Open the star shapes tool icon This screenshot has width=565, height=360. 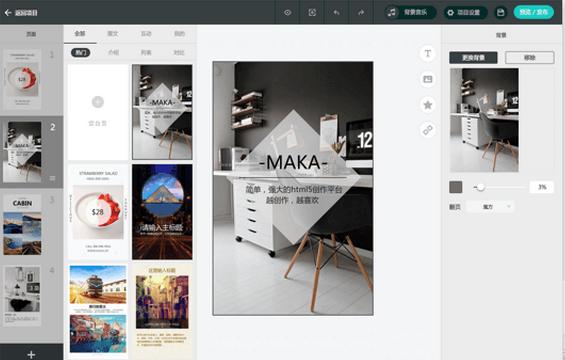pos(428,105)
